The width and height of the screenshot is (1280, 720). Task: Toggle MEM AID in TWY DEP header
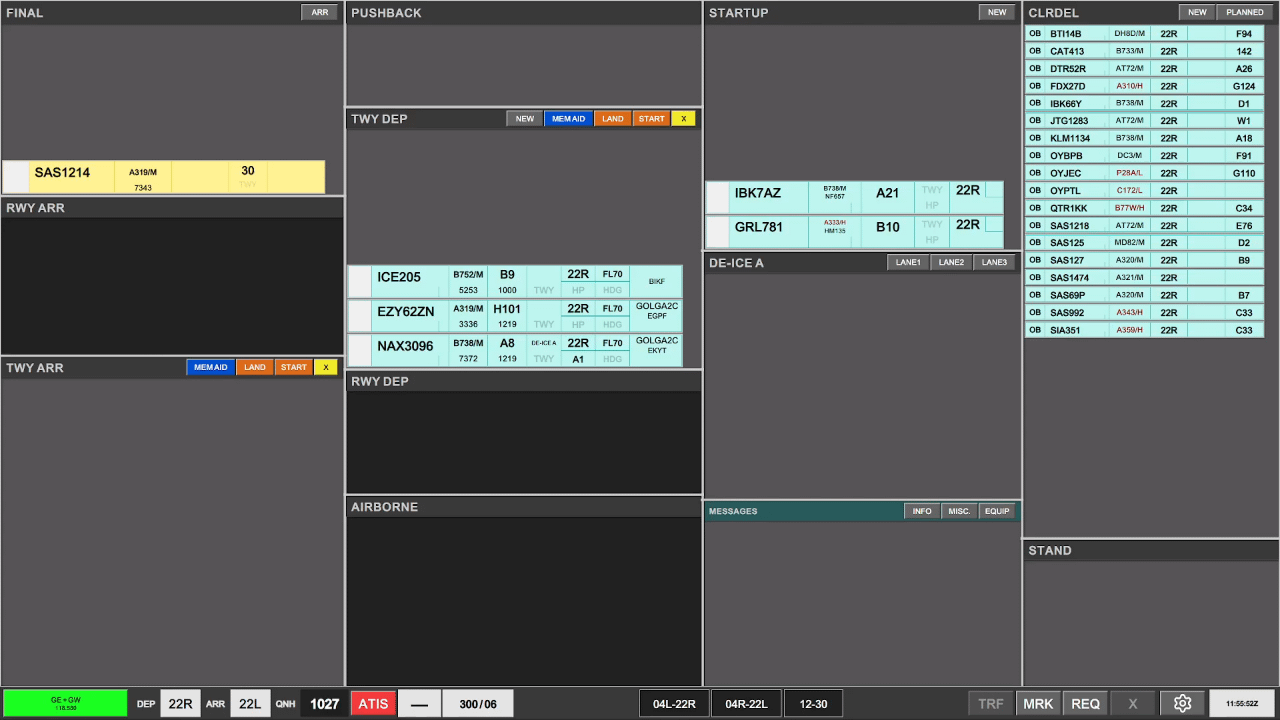click(x=568, y=119)
